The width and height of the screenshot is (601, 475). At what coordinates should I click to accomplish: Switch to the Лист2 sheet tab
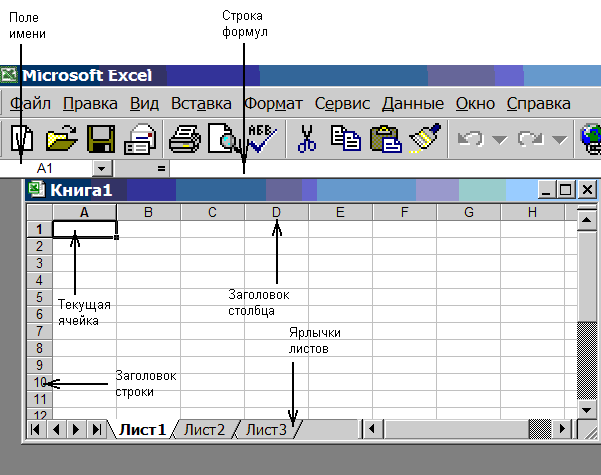tap(204, 429)
